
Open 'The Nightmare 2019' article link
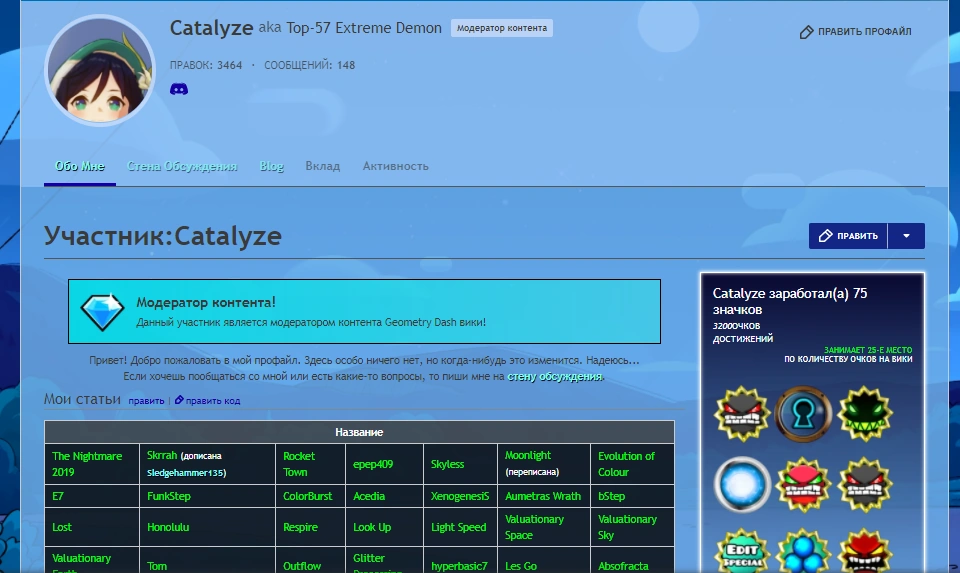87,464
